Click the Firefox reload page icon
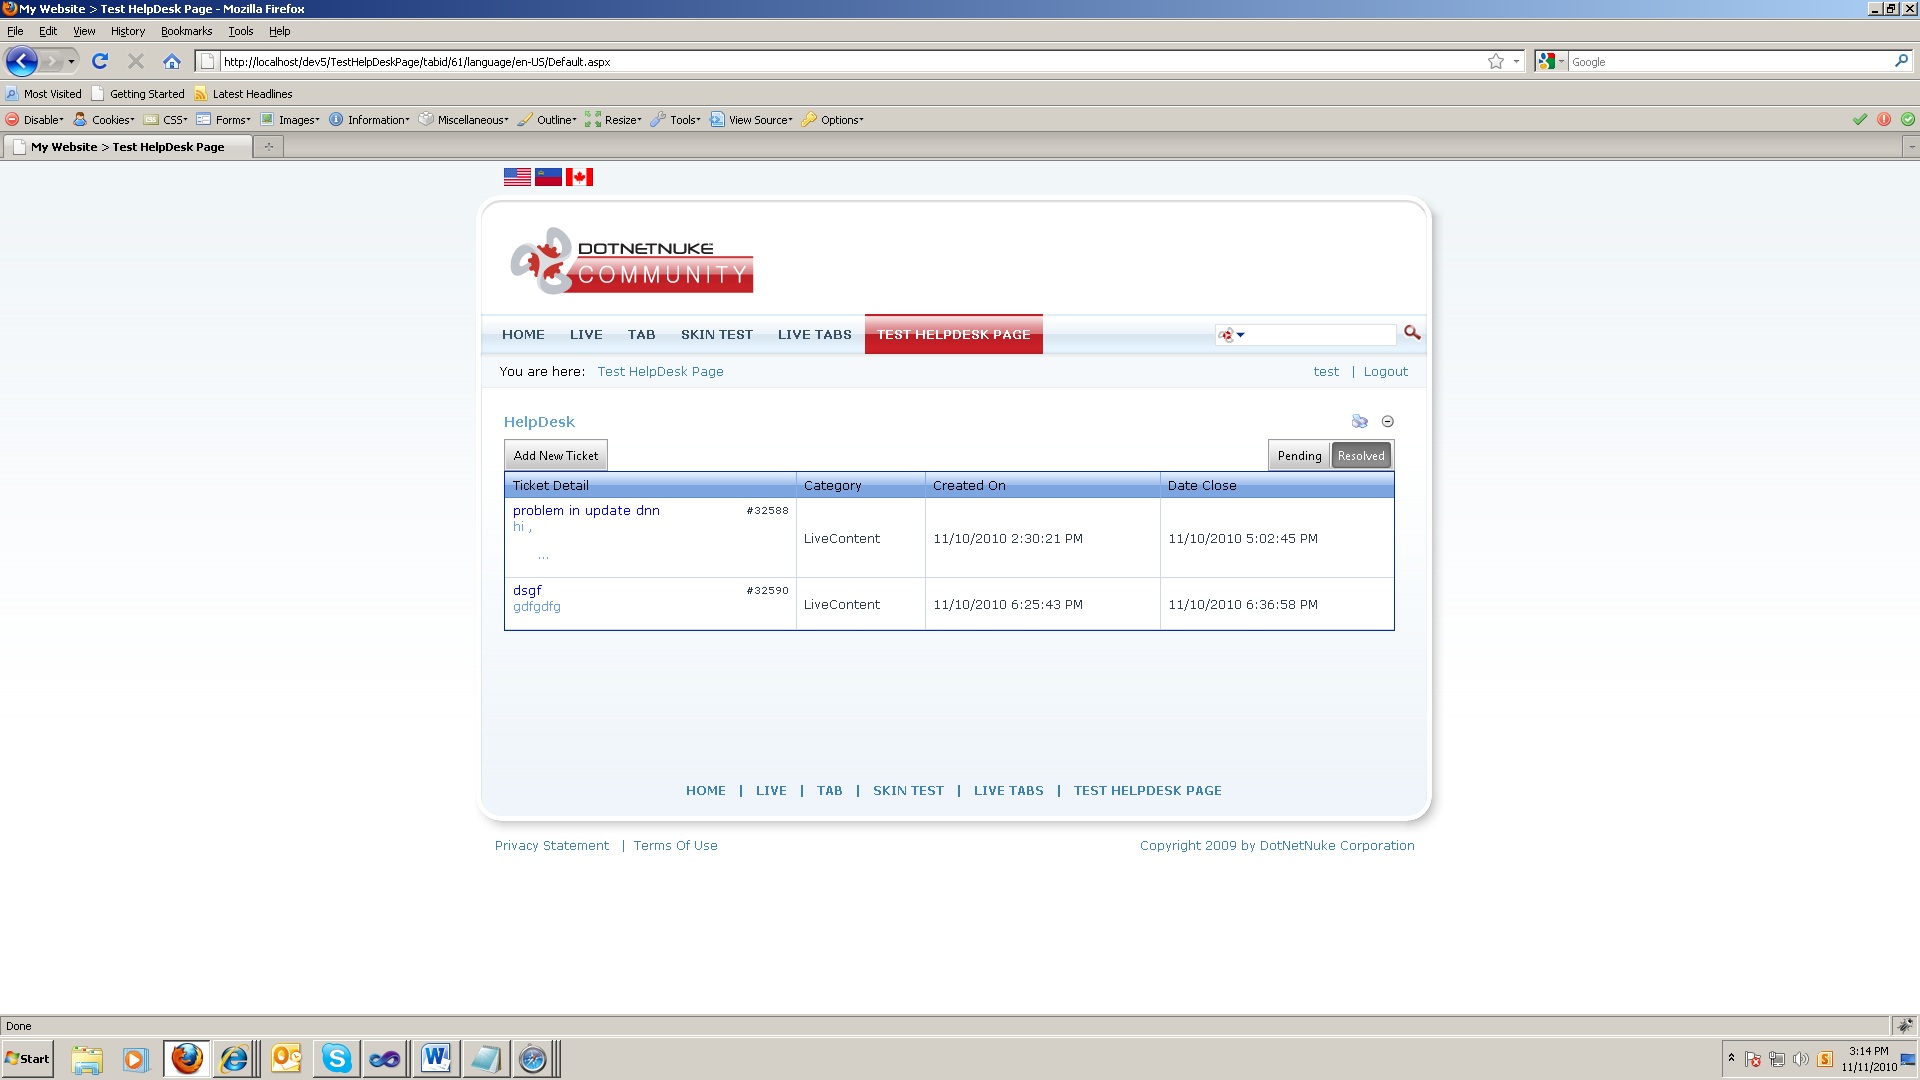 point(100,62)
